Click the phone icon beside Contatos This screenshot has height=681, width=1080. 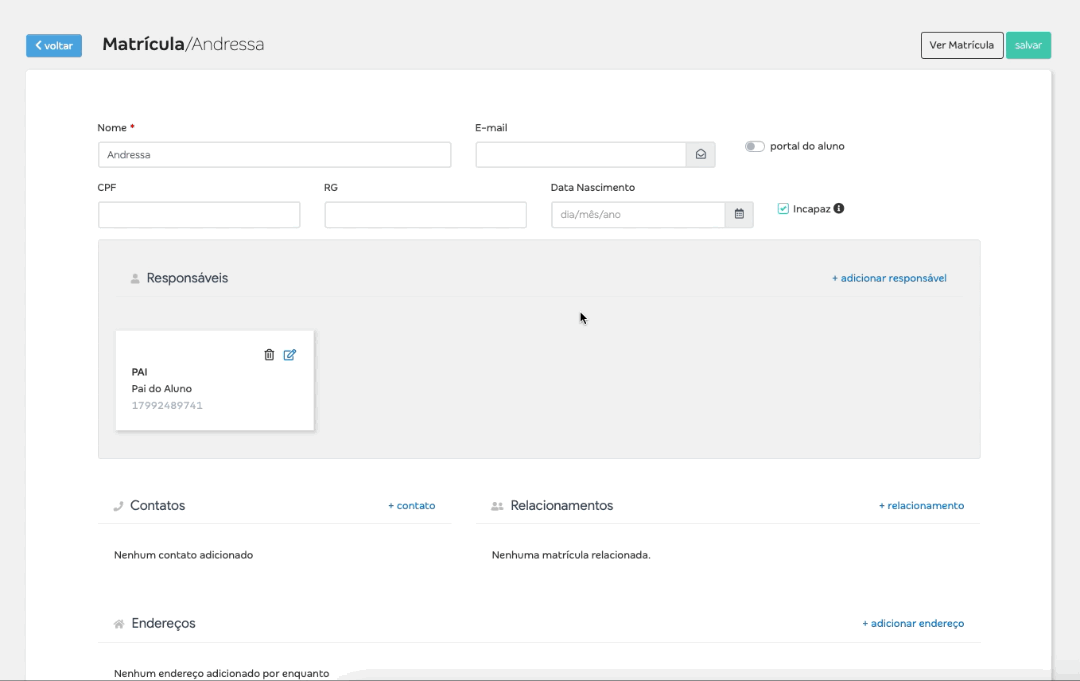coord(118,506)
